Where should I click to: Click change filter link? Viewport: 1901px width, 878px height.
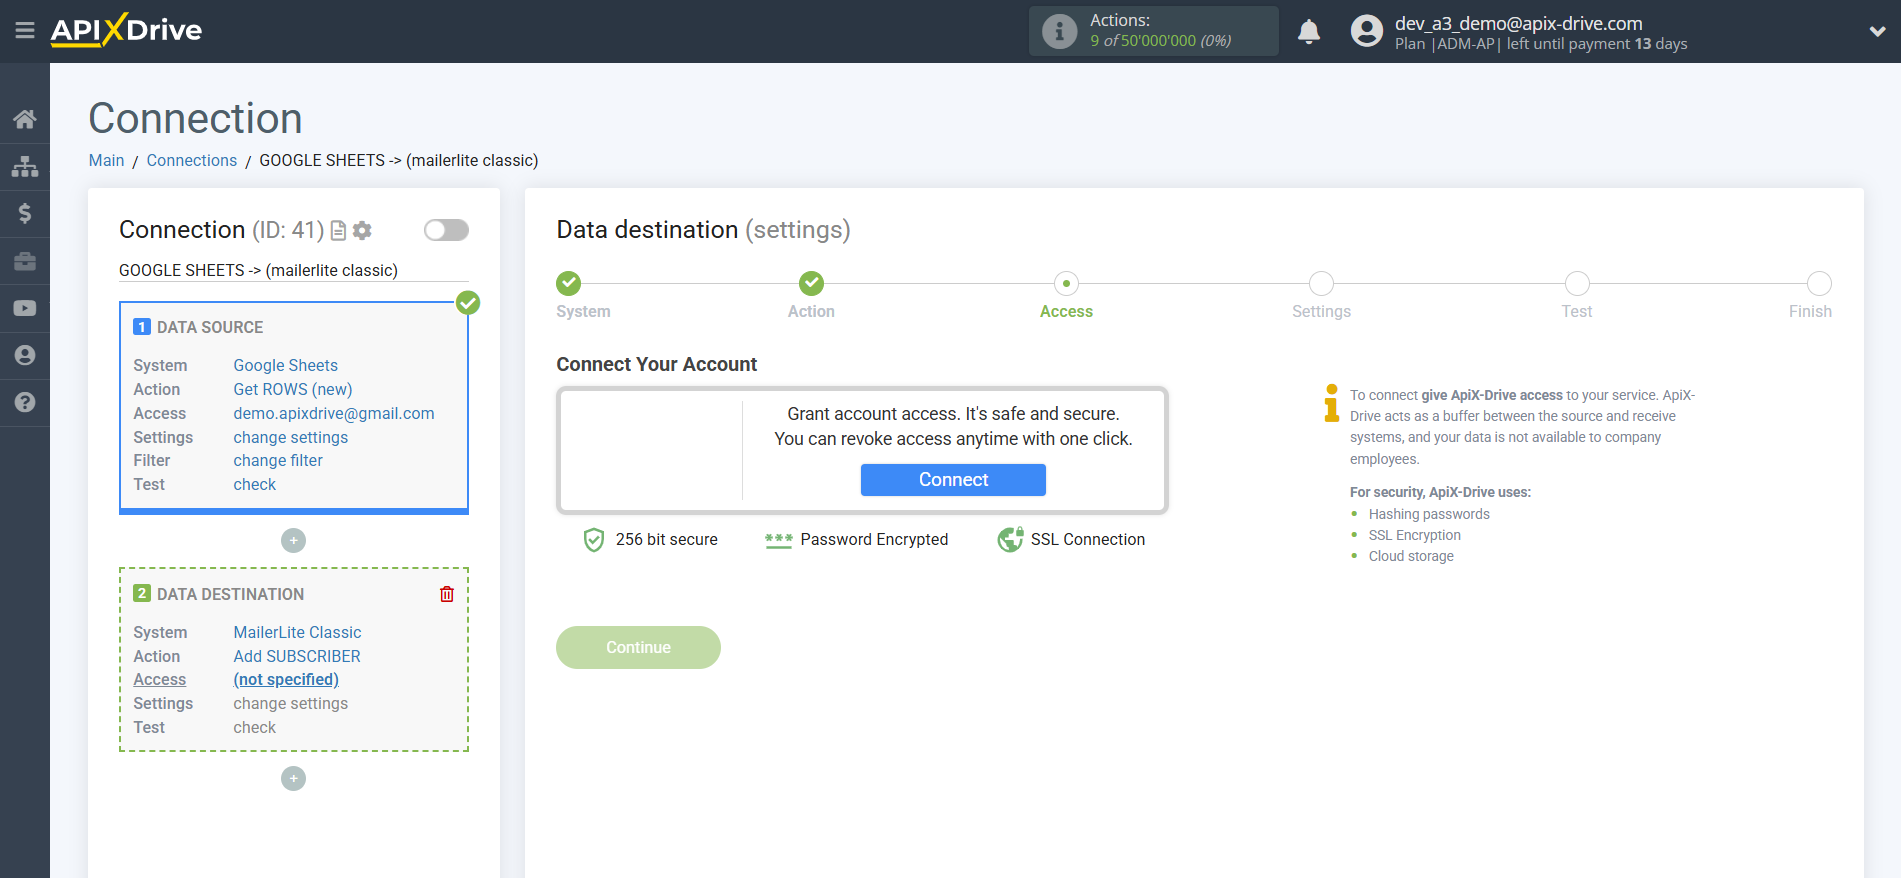(278, 460)
